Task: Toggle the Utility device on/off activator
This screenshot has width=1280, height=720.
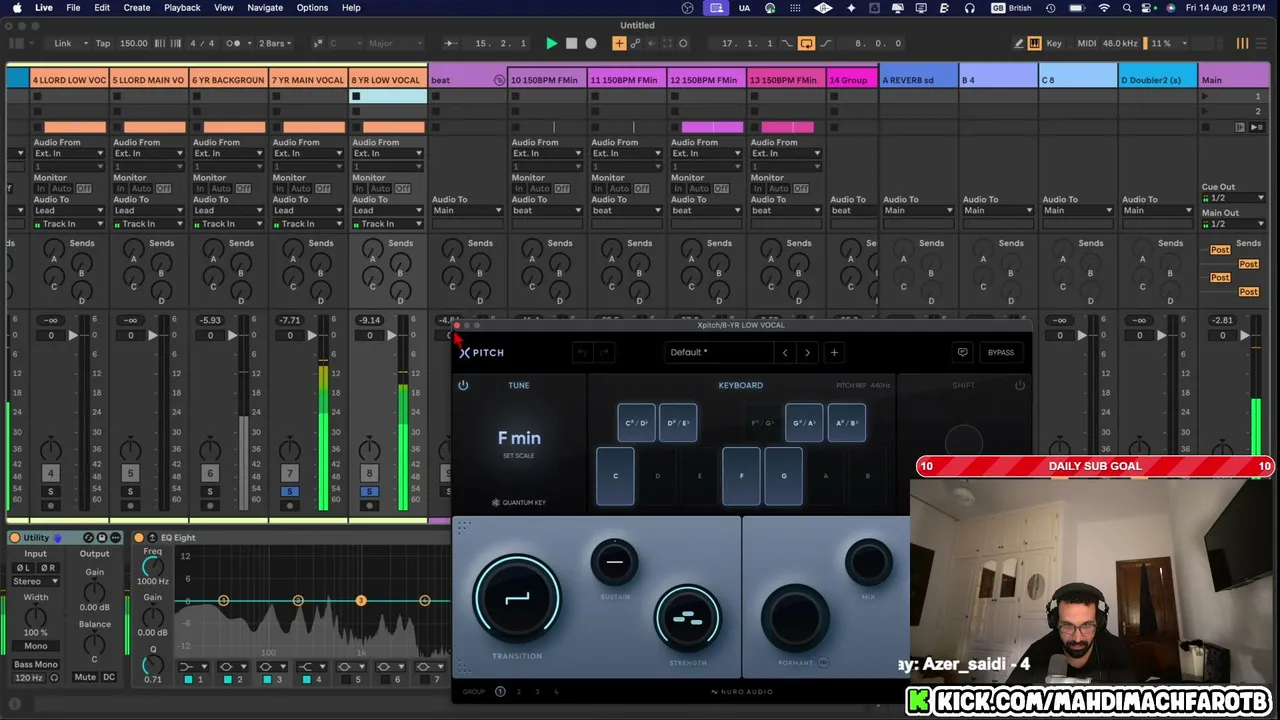Action: (15, 538)
